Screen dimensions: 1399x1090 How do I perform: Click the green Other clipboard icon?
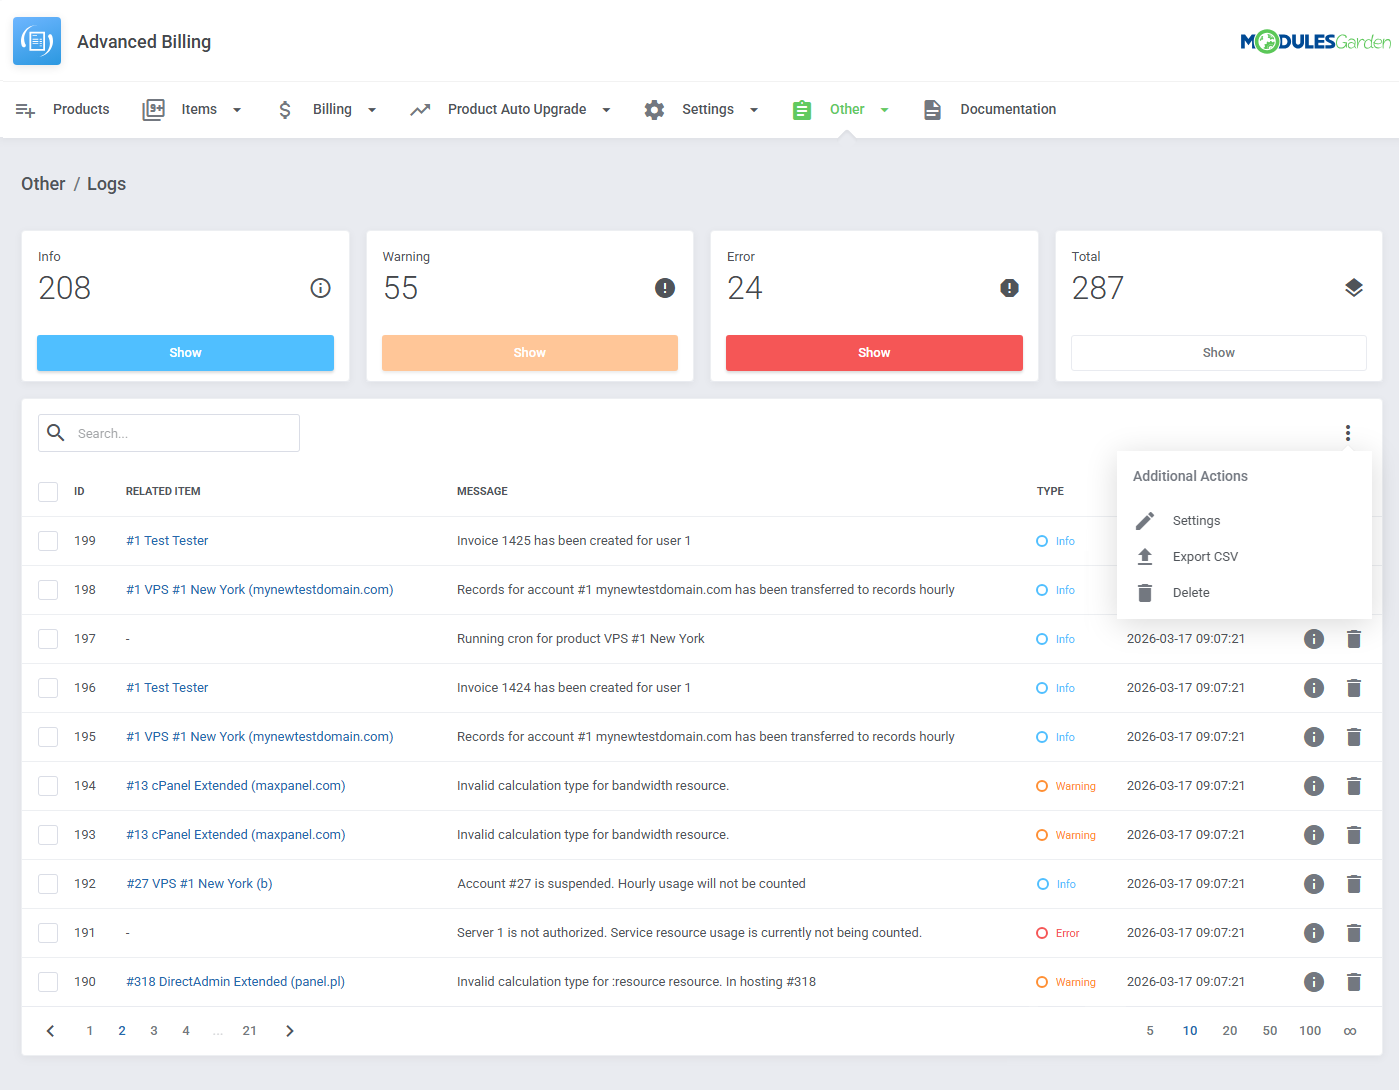802,110
